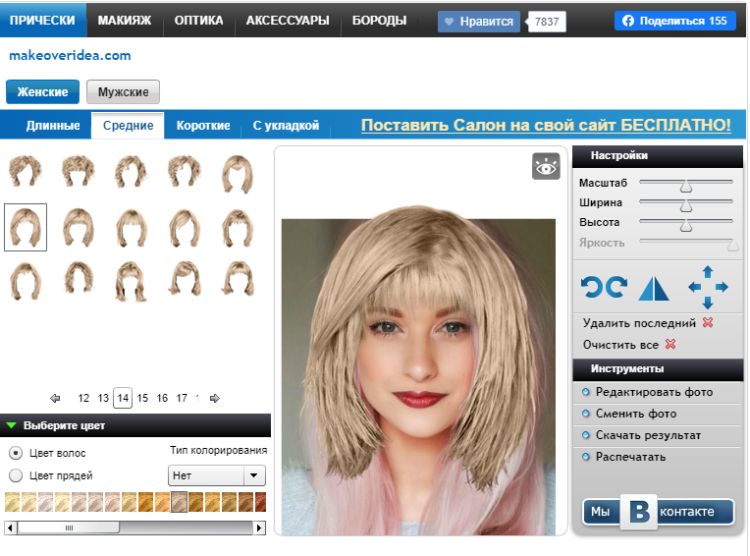This screenshot has height=556, width=750.
Task: Open the Тип колорирования dropdown
Action: pos(217,476)
